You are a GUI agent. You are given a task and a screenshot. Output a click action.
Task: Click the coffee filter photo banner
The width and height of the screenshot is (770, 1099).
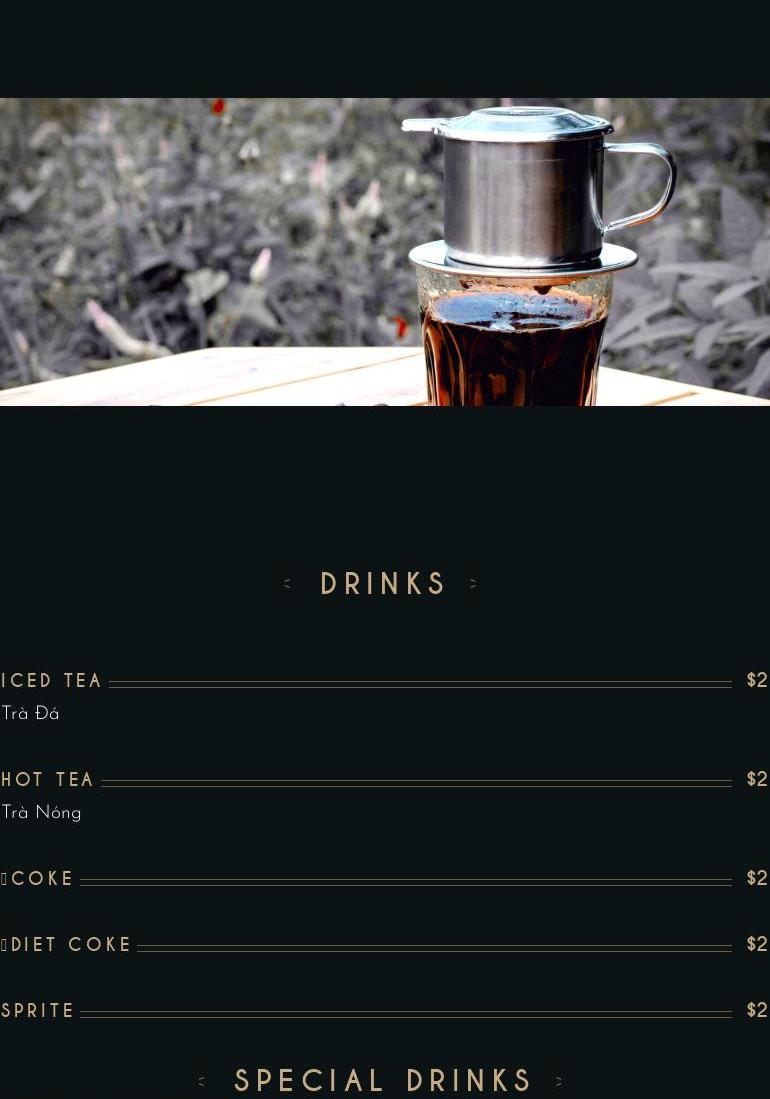coord(385,252)
